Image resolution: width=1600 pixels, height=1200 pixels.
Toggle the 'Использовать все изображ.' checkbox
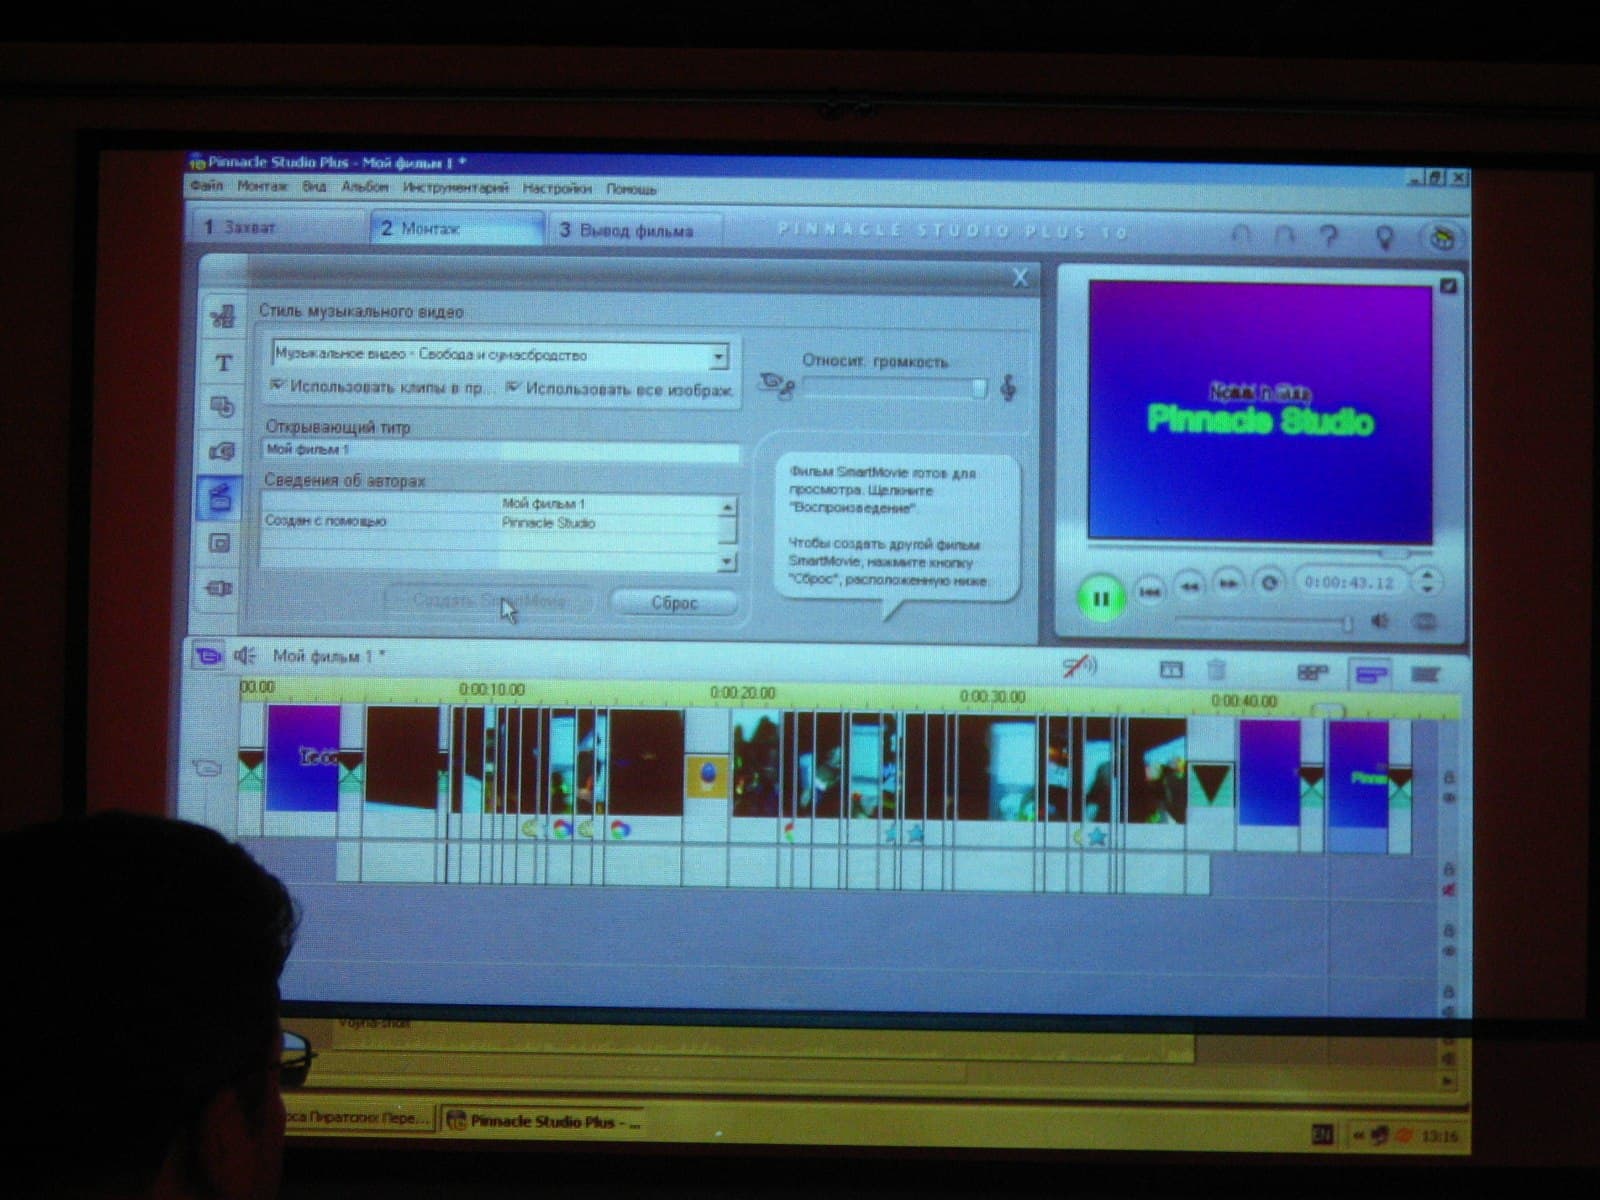tap(513, 387)
